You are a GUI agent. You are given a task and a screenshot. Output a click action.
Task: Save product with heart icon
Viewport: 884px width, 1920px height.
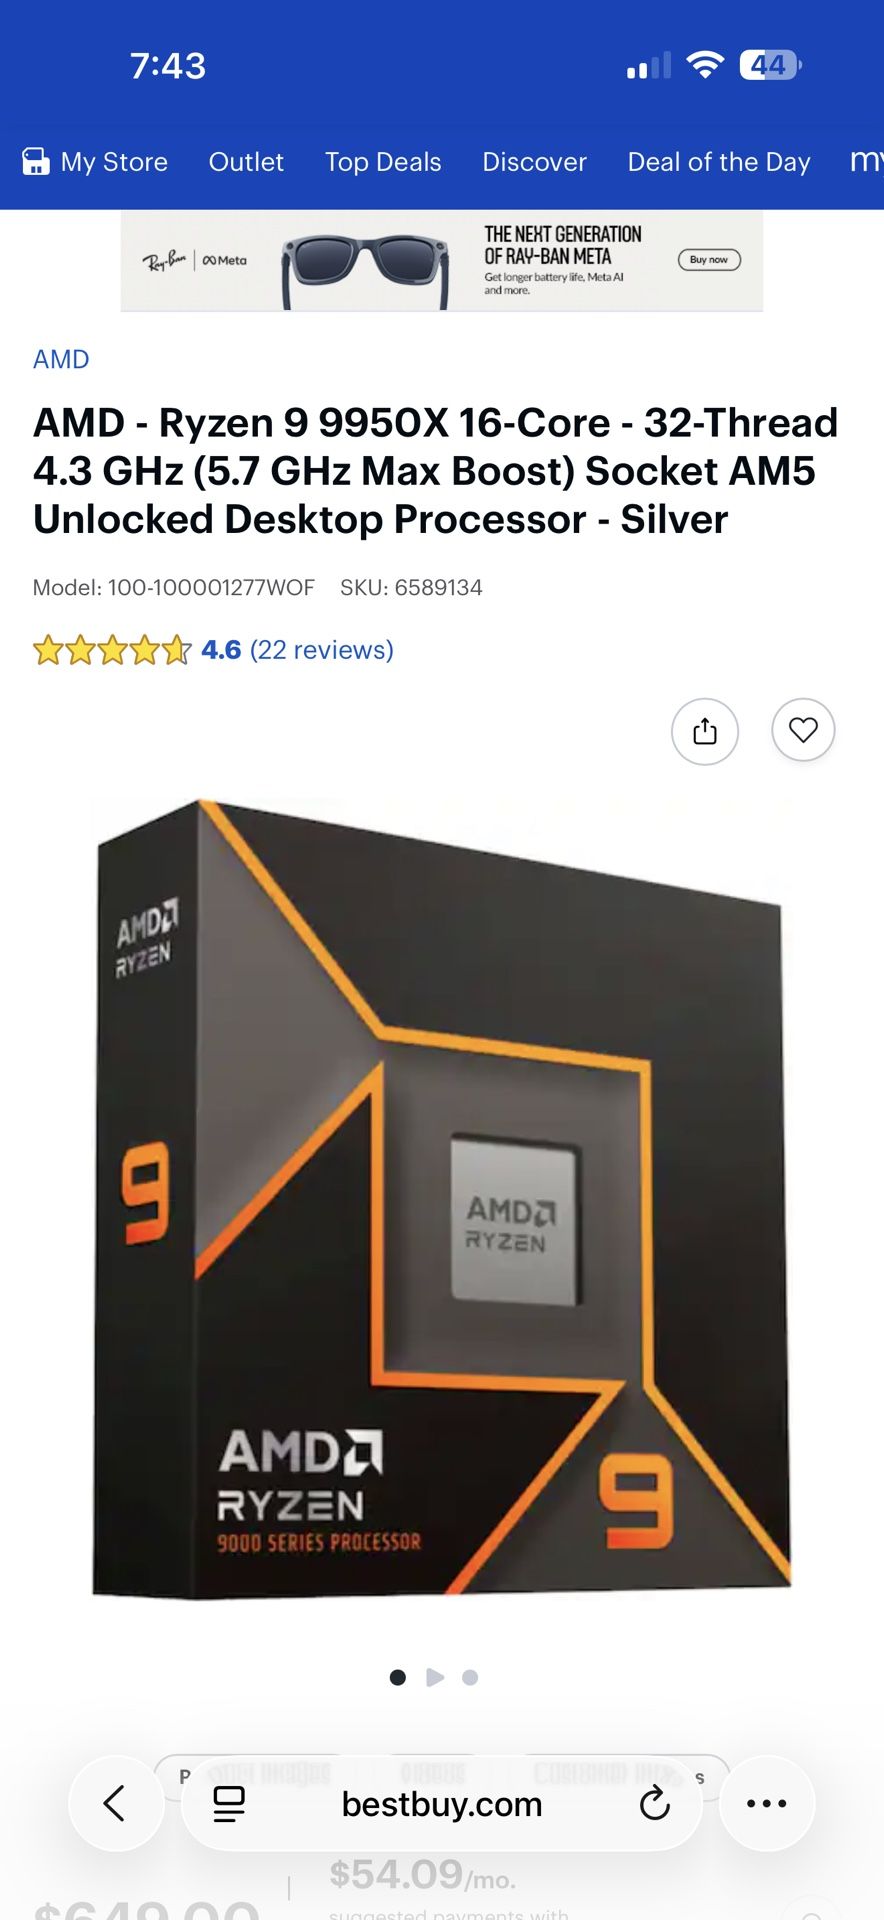coord(803,730)
